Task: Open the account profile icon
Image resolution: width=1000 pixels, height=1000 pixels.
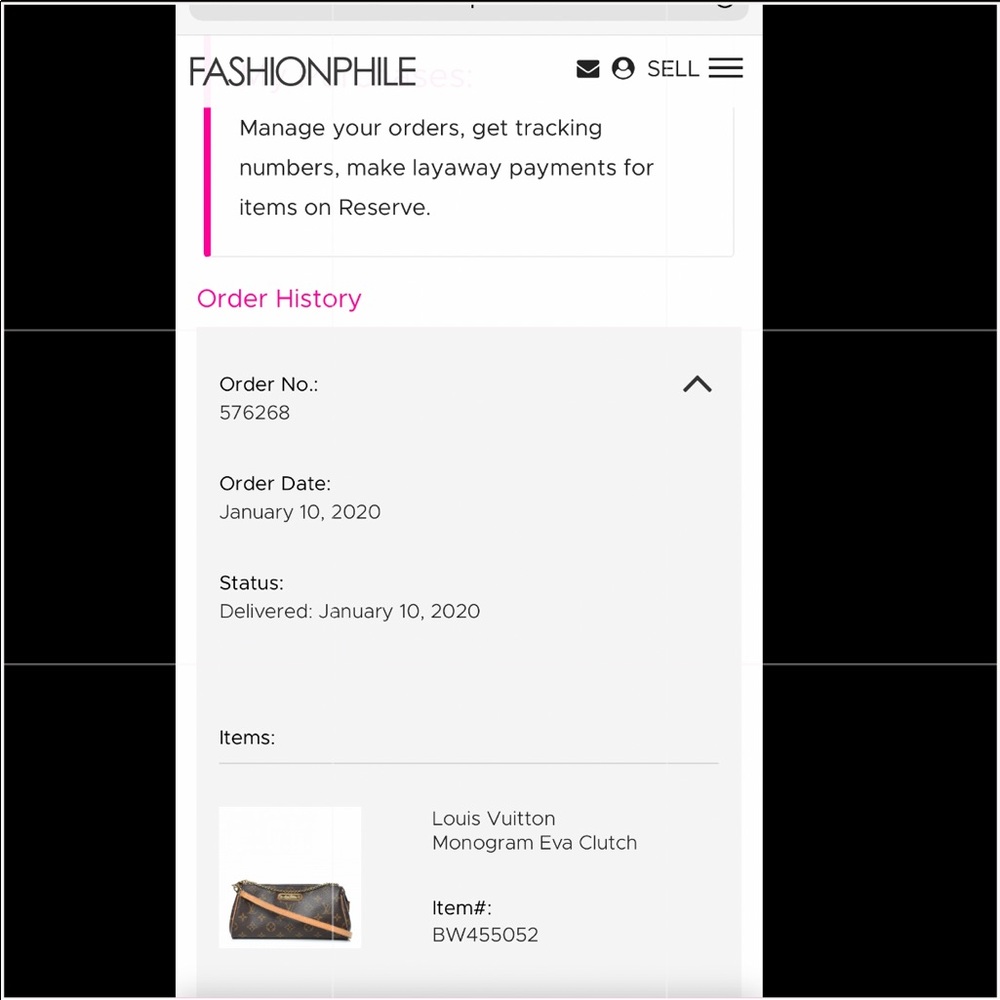Action: 623,68
